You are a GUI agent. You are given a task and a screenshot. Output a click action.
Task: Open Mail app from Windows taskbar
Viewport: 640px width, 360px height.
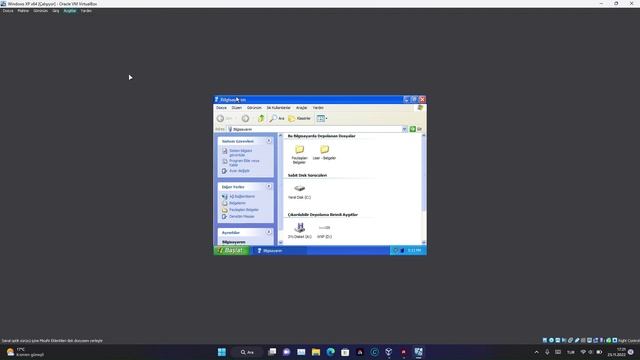(301, 352)
